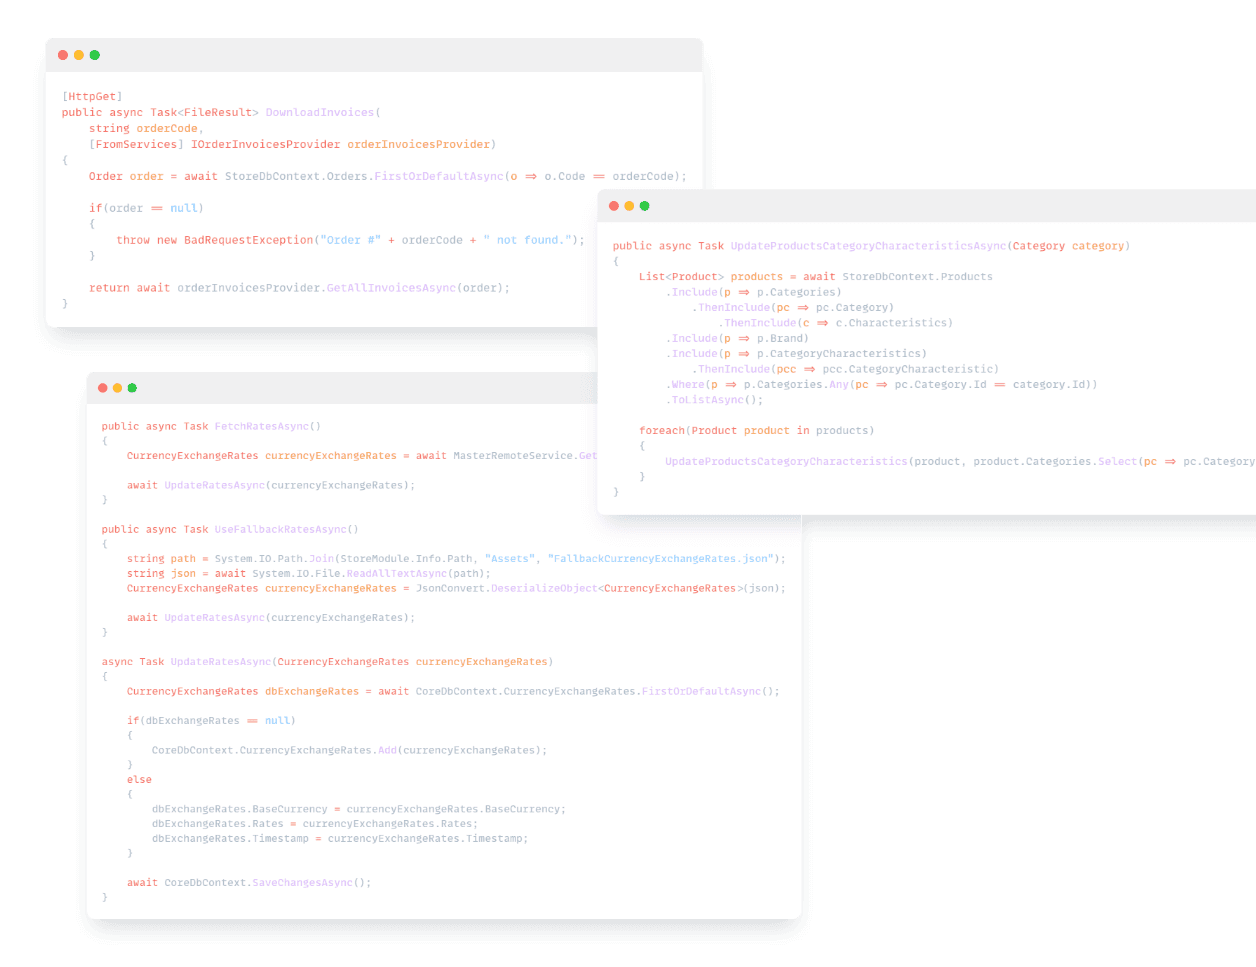Click green dot on FetchRatesAsync window
The image size is (1256, 967).
click(x=132, y=388)
